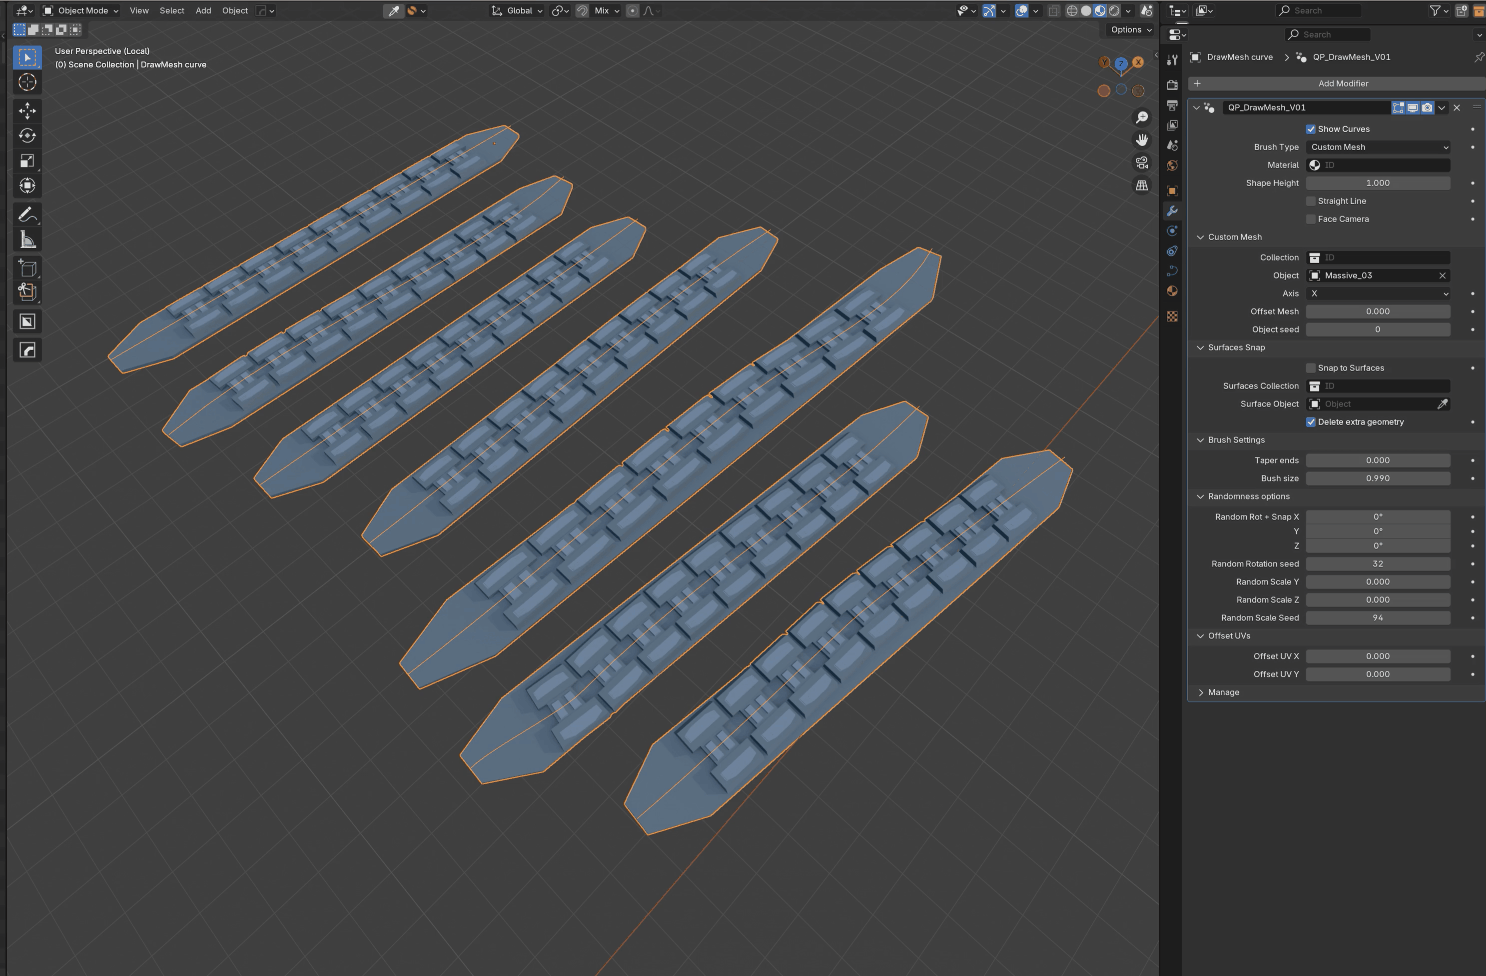
Task: Click the Surface Object eyedropper
Action: 1442,404
